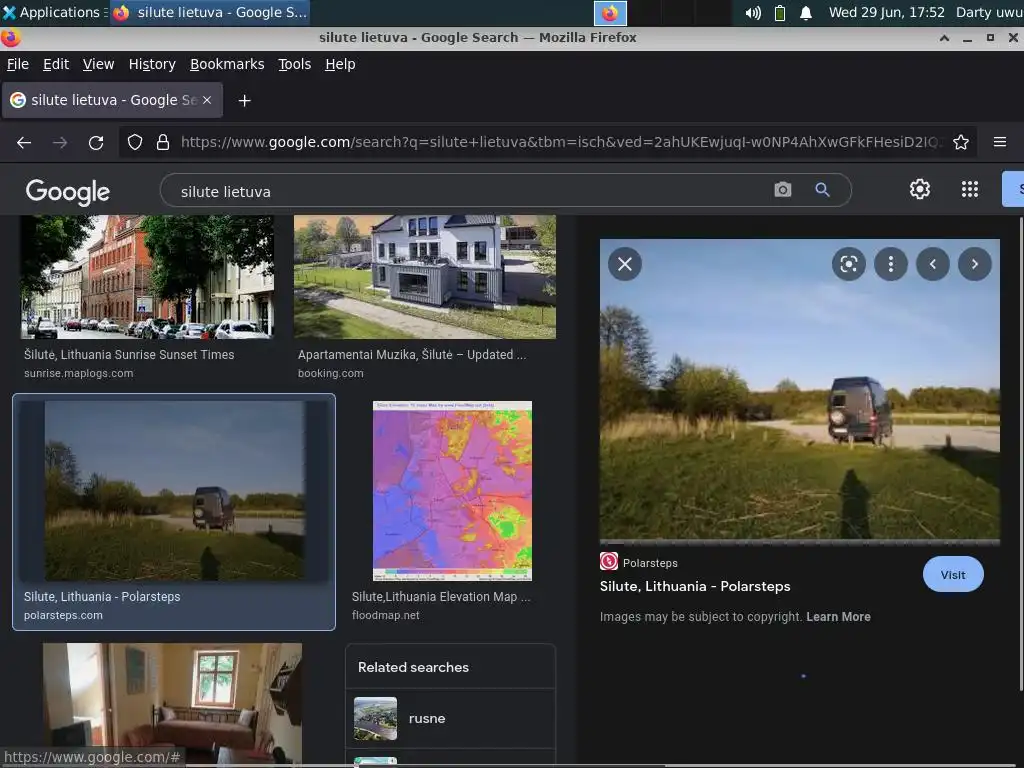1024x768 pixels.
Task: Open the File menu
Action: click(x=18, y=64)
